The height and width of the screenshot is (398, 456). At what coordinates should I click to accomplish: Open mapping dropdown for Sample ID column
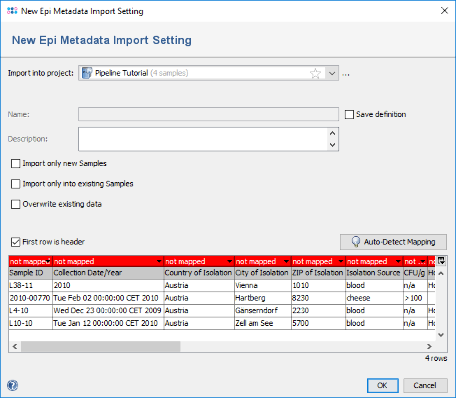(x=49, y=261)
